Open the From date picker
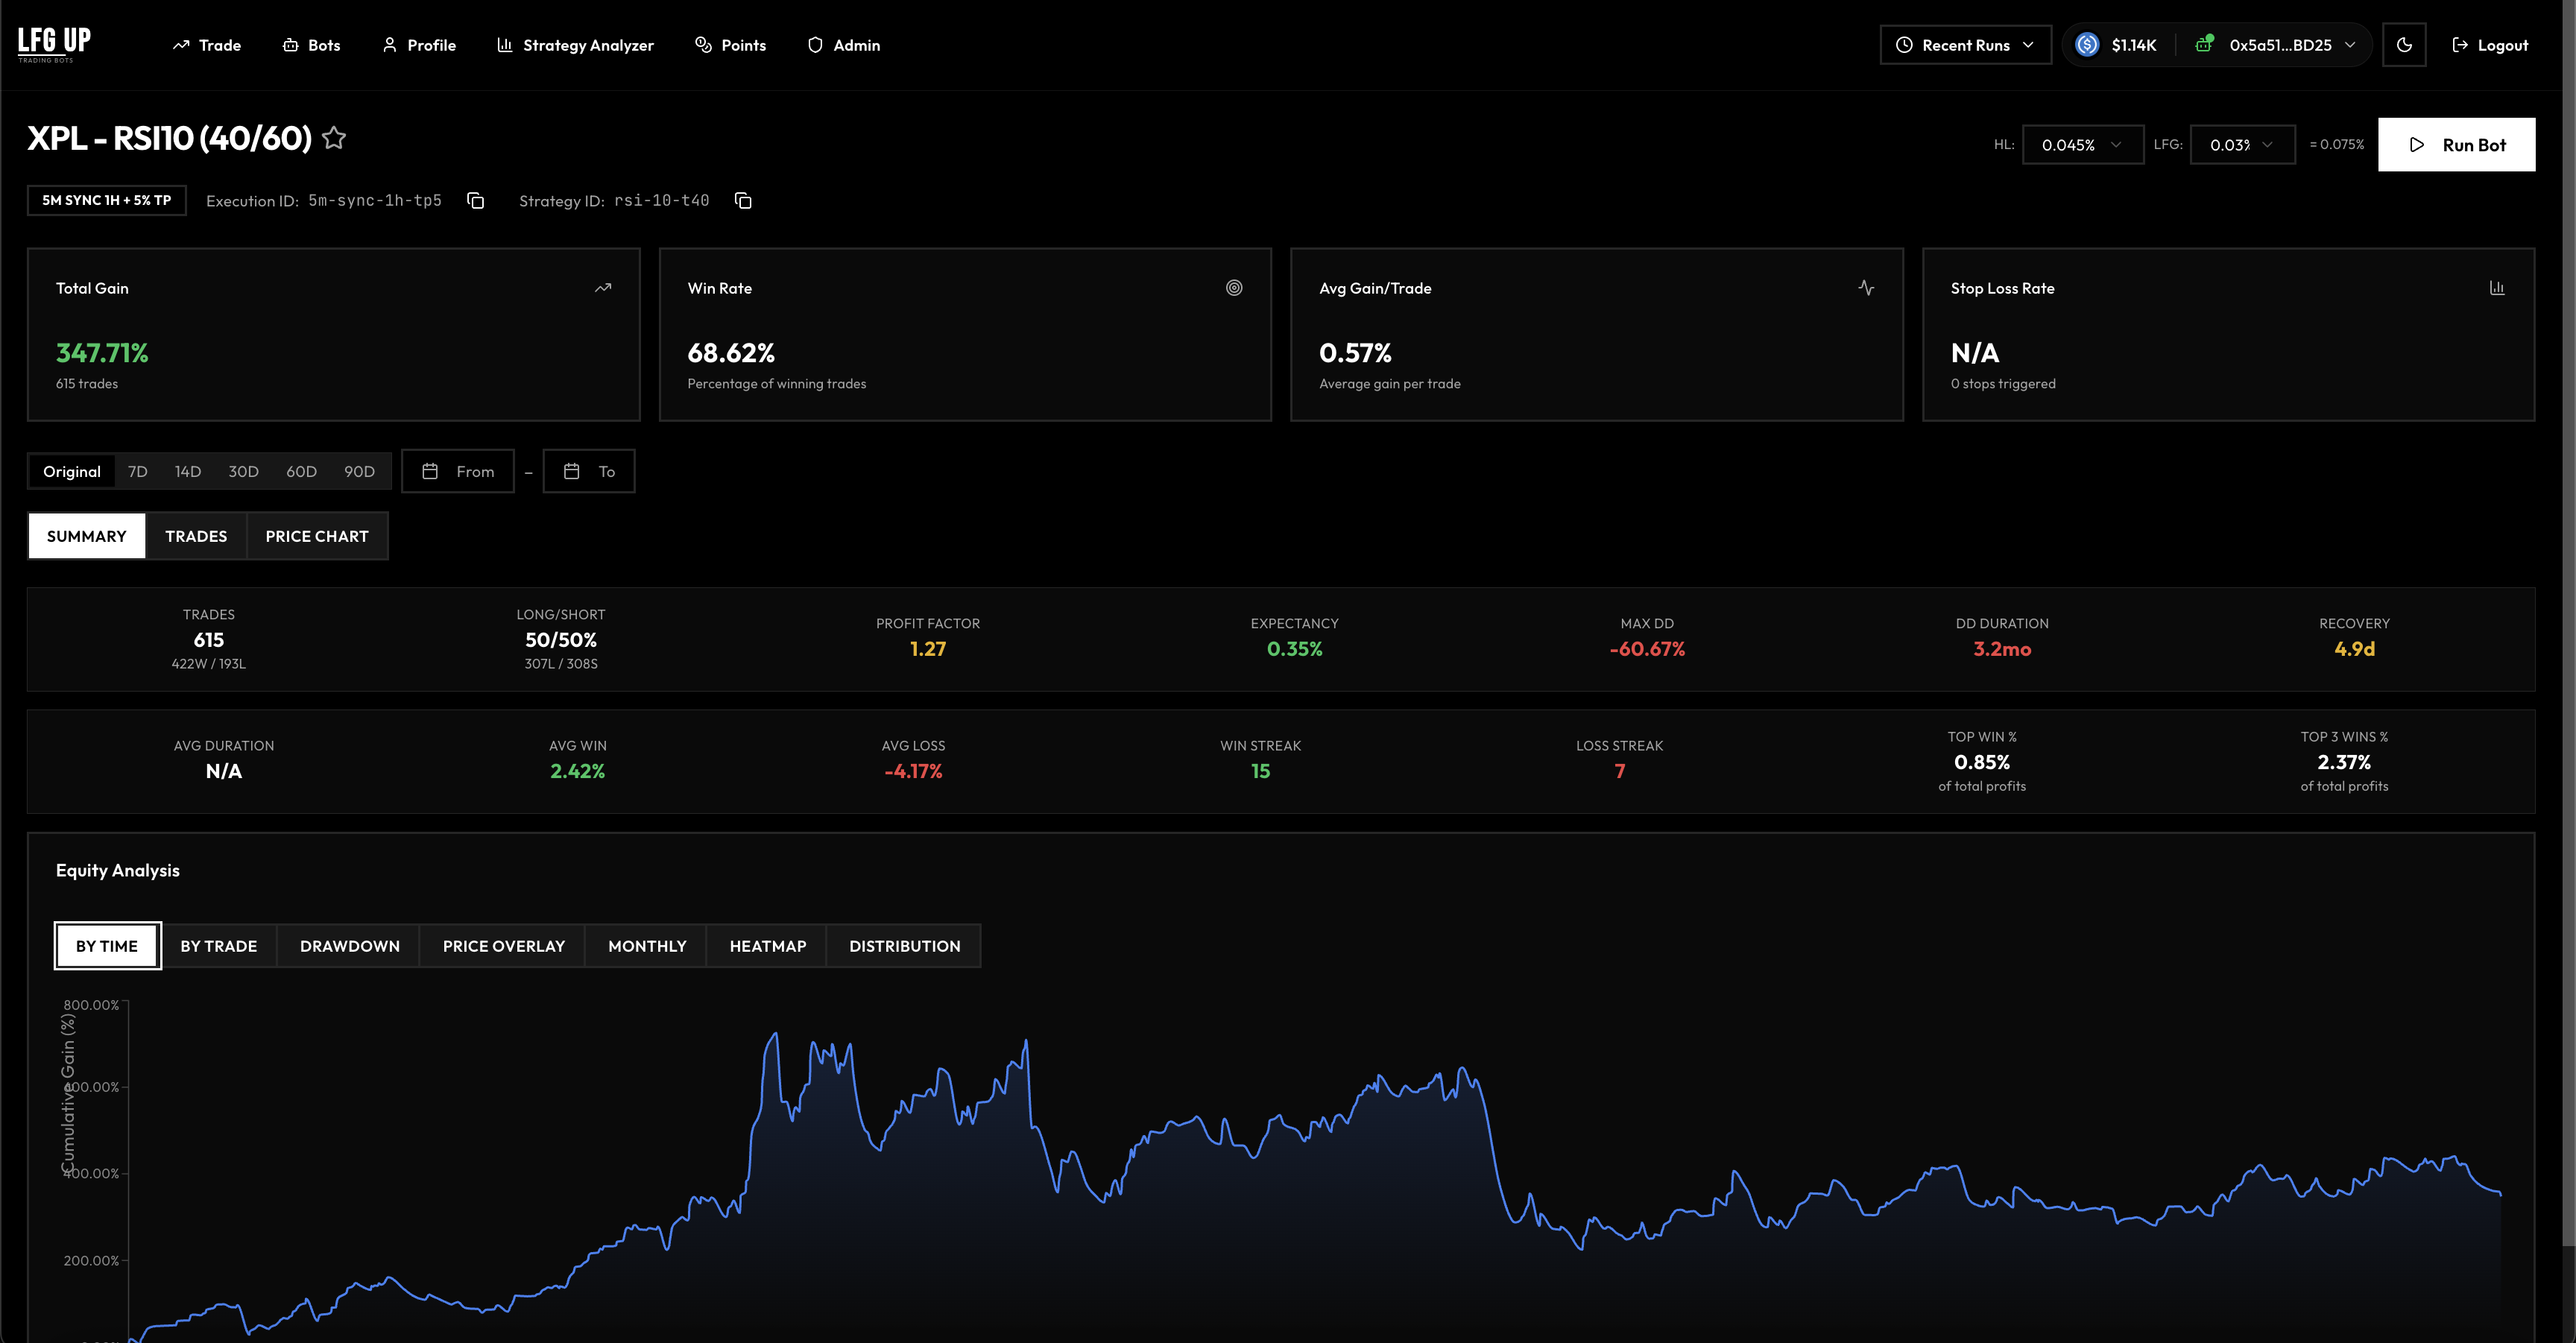This screenshot has width=2576, height=1343. pyautogui.click(x=458, y=471)
